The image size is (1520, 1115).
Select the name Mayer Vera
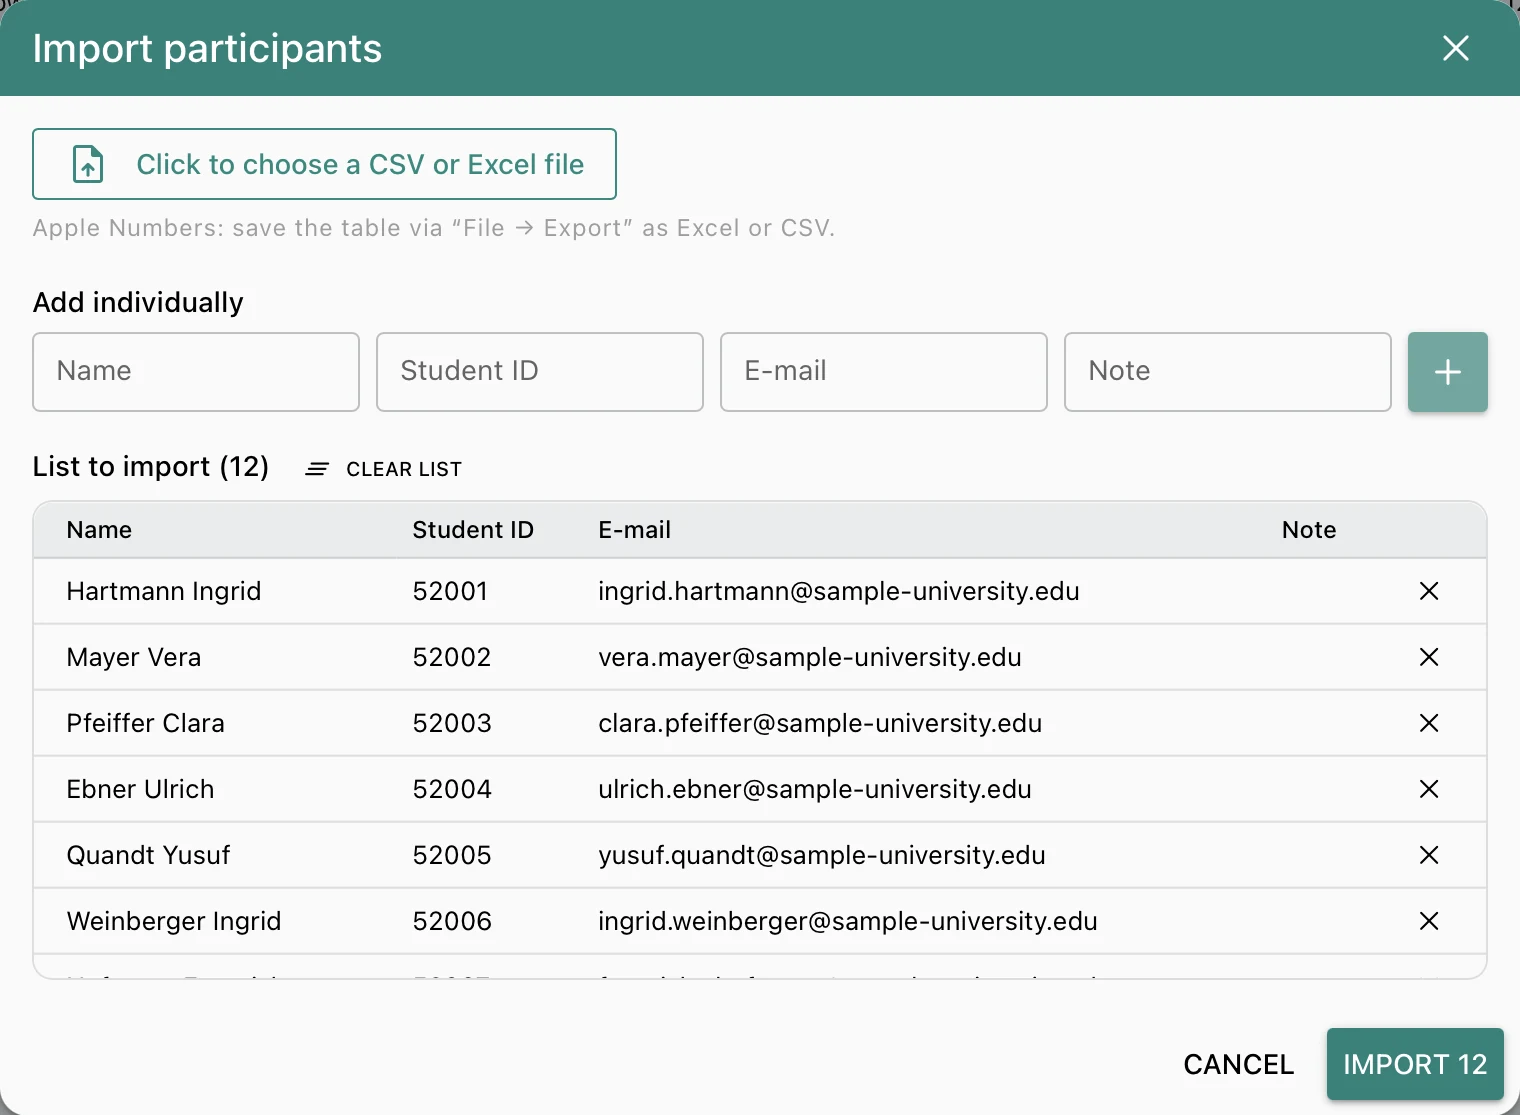coord(134,657)
